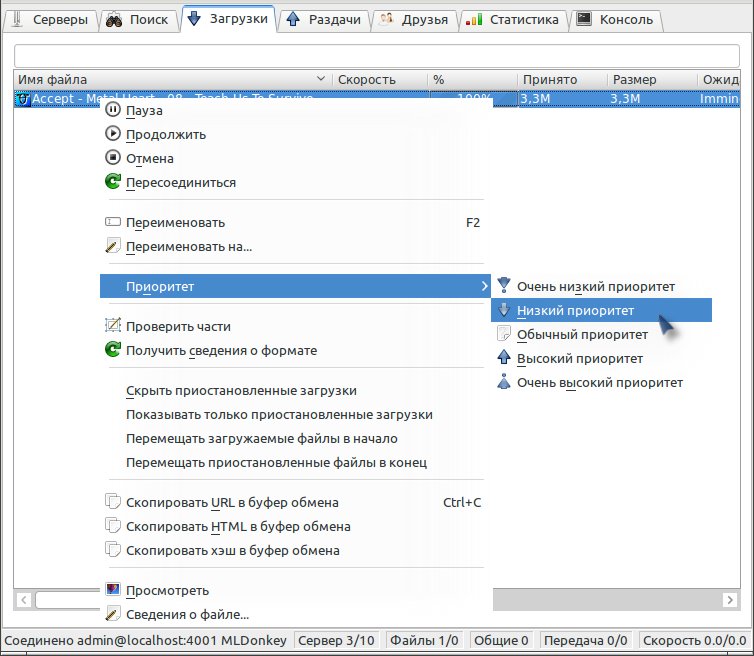Viewport: 754px width, 656px height.
Task: Choose 'Получить сведения о формате'
Action: 295,350
